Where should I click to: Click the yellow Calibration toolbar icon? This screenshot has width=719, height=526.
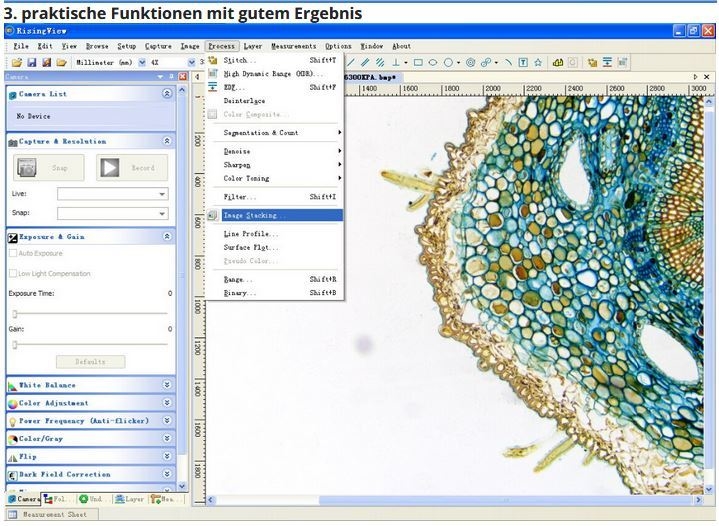[x=558, y=62]
